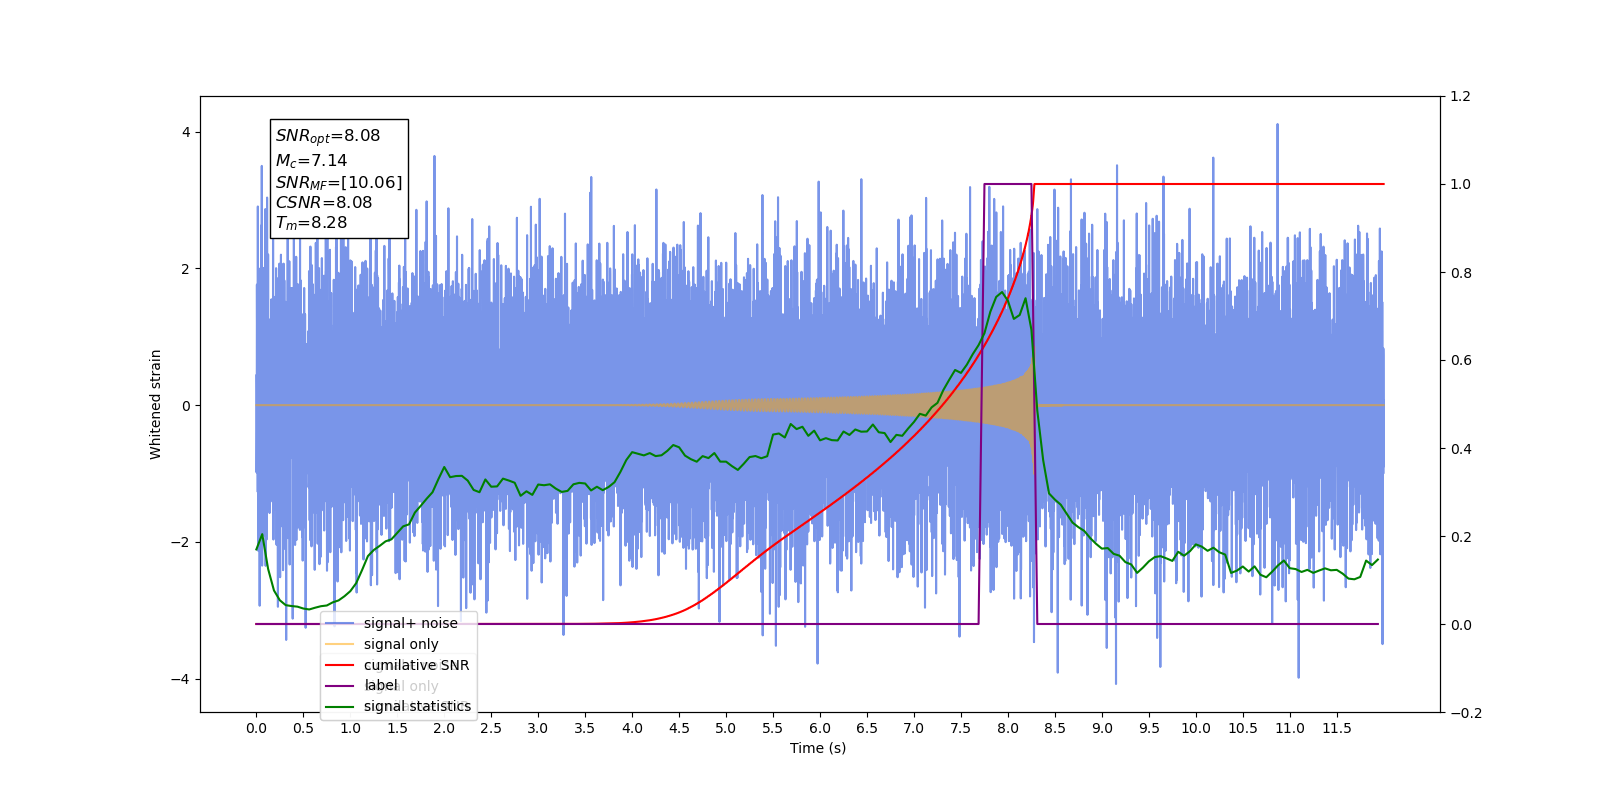
Task: Click the 0.5 tick label on the time axis
Action: click(x=303, y=728)
